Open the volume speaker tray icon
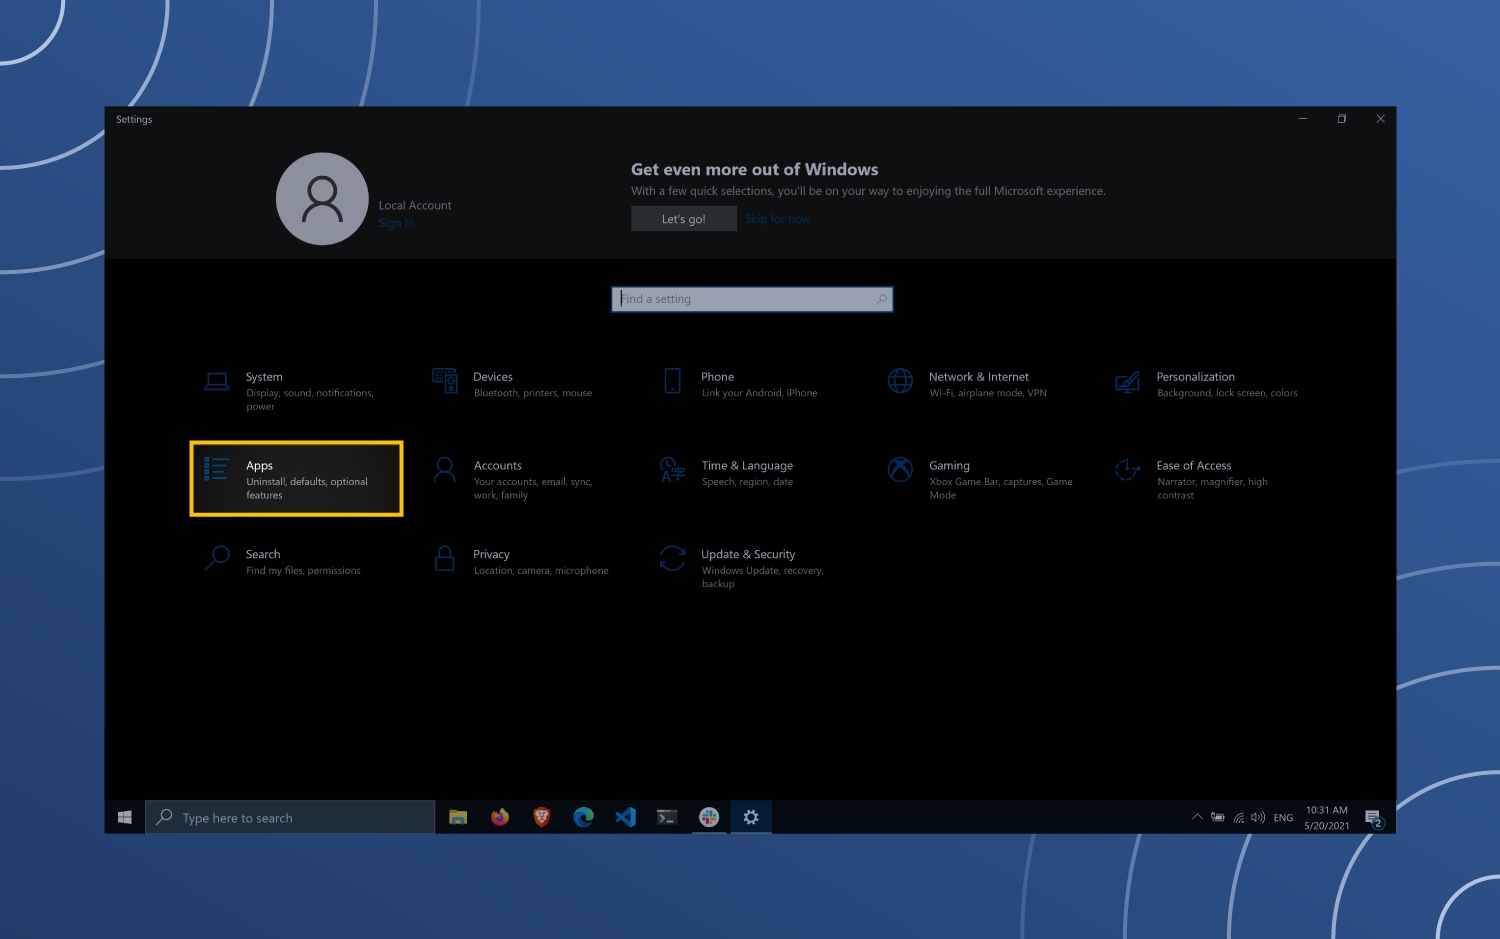The height and width of the screenshot is (939, 1500). (1258, 817)
